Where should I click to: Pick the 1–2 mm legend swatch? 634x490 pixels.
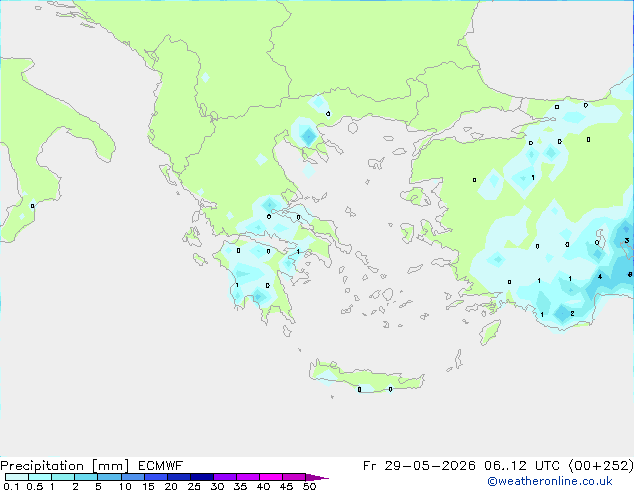coord(63,477)
